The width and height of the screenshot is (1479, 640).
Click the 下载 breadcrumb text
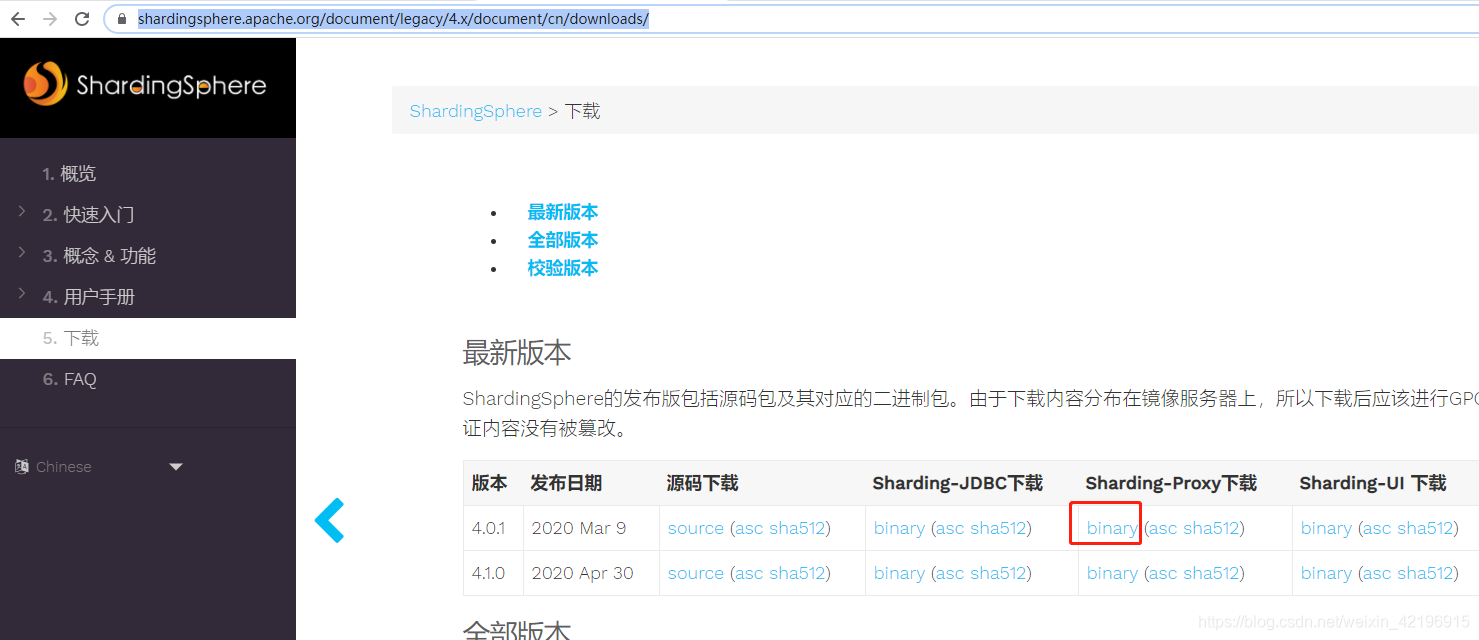tap(582, 111)
